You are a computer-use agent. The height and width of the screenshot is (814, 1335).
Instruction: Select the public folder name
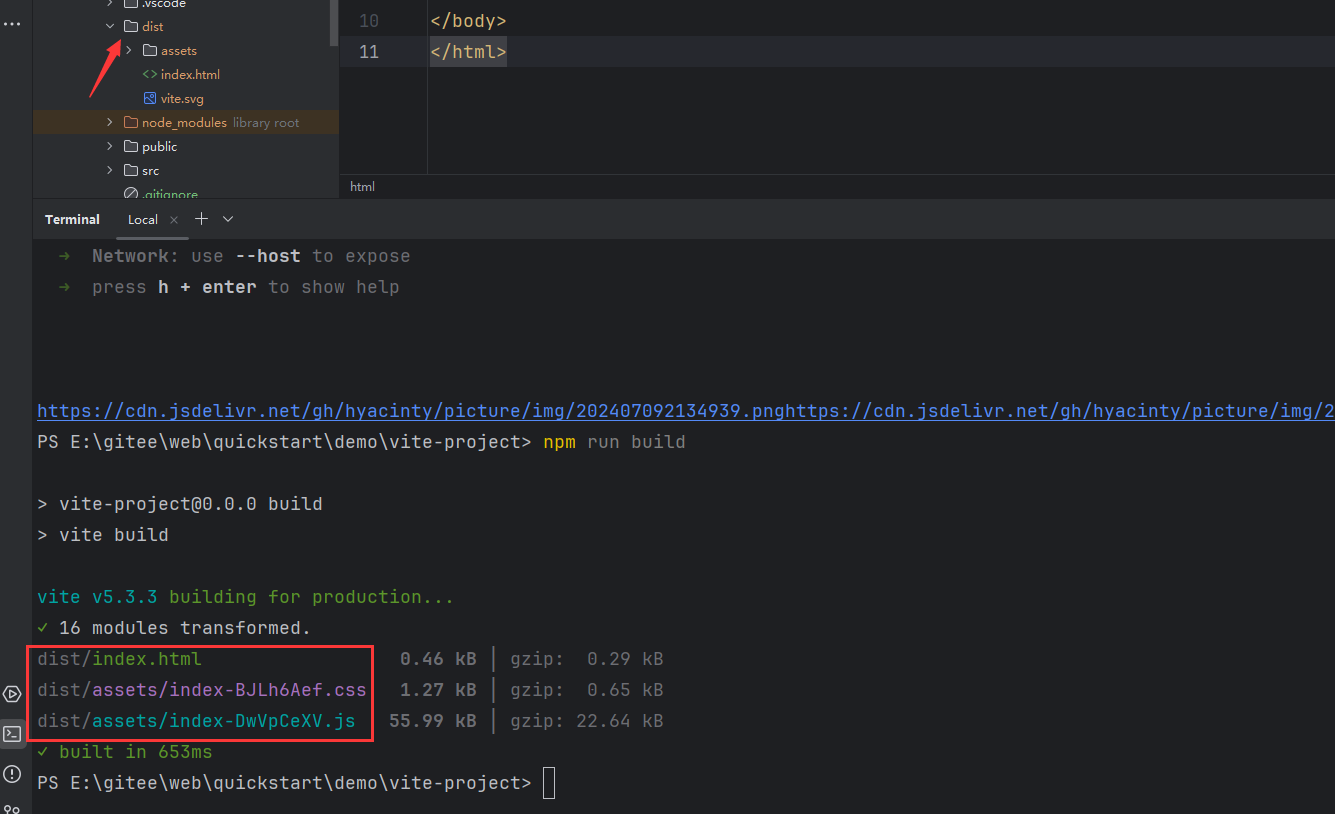pos(159,146)
